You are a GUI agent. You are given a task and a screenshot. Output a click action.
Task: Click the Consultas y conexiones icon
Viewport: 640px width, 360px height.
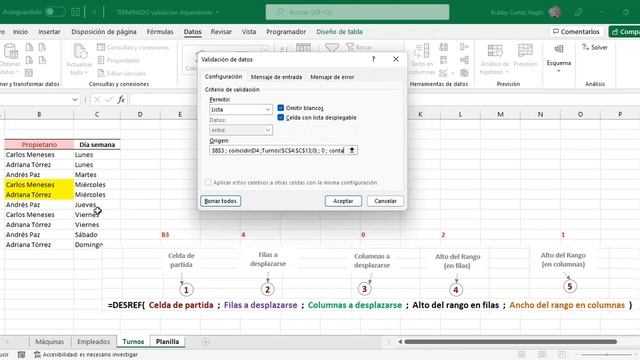[x=101, y=47]
